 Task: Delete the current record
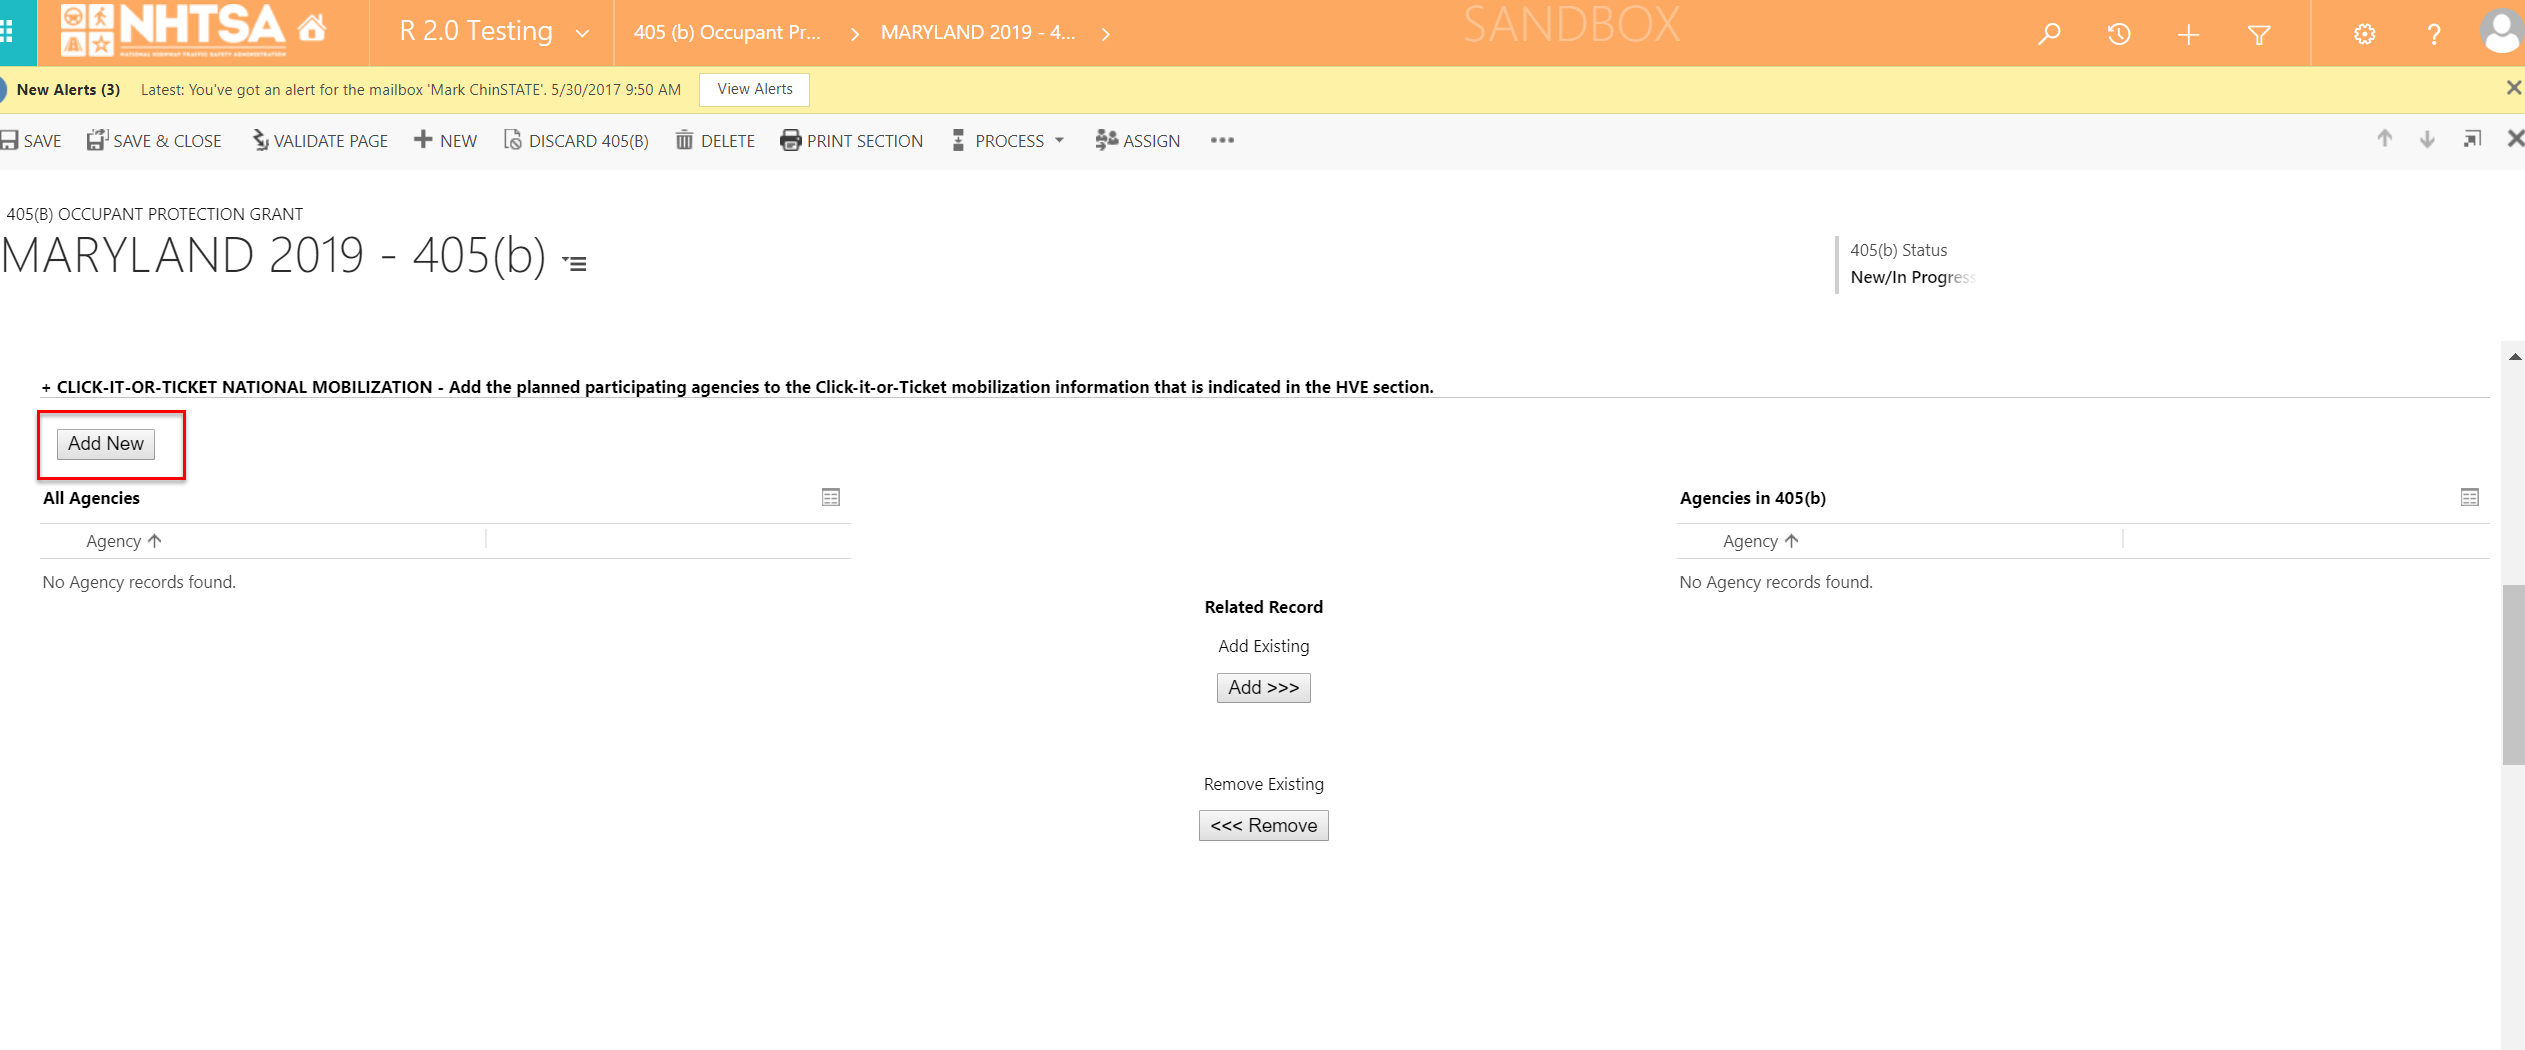[715, 141]
